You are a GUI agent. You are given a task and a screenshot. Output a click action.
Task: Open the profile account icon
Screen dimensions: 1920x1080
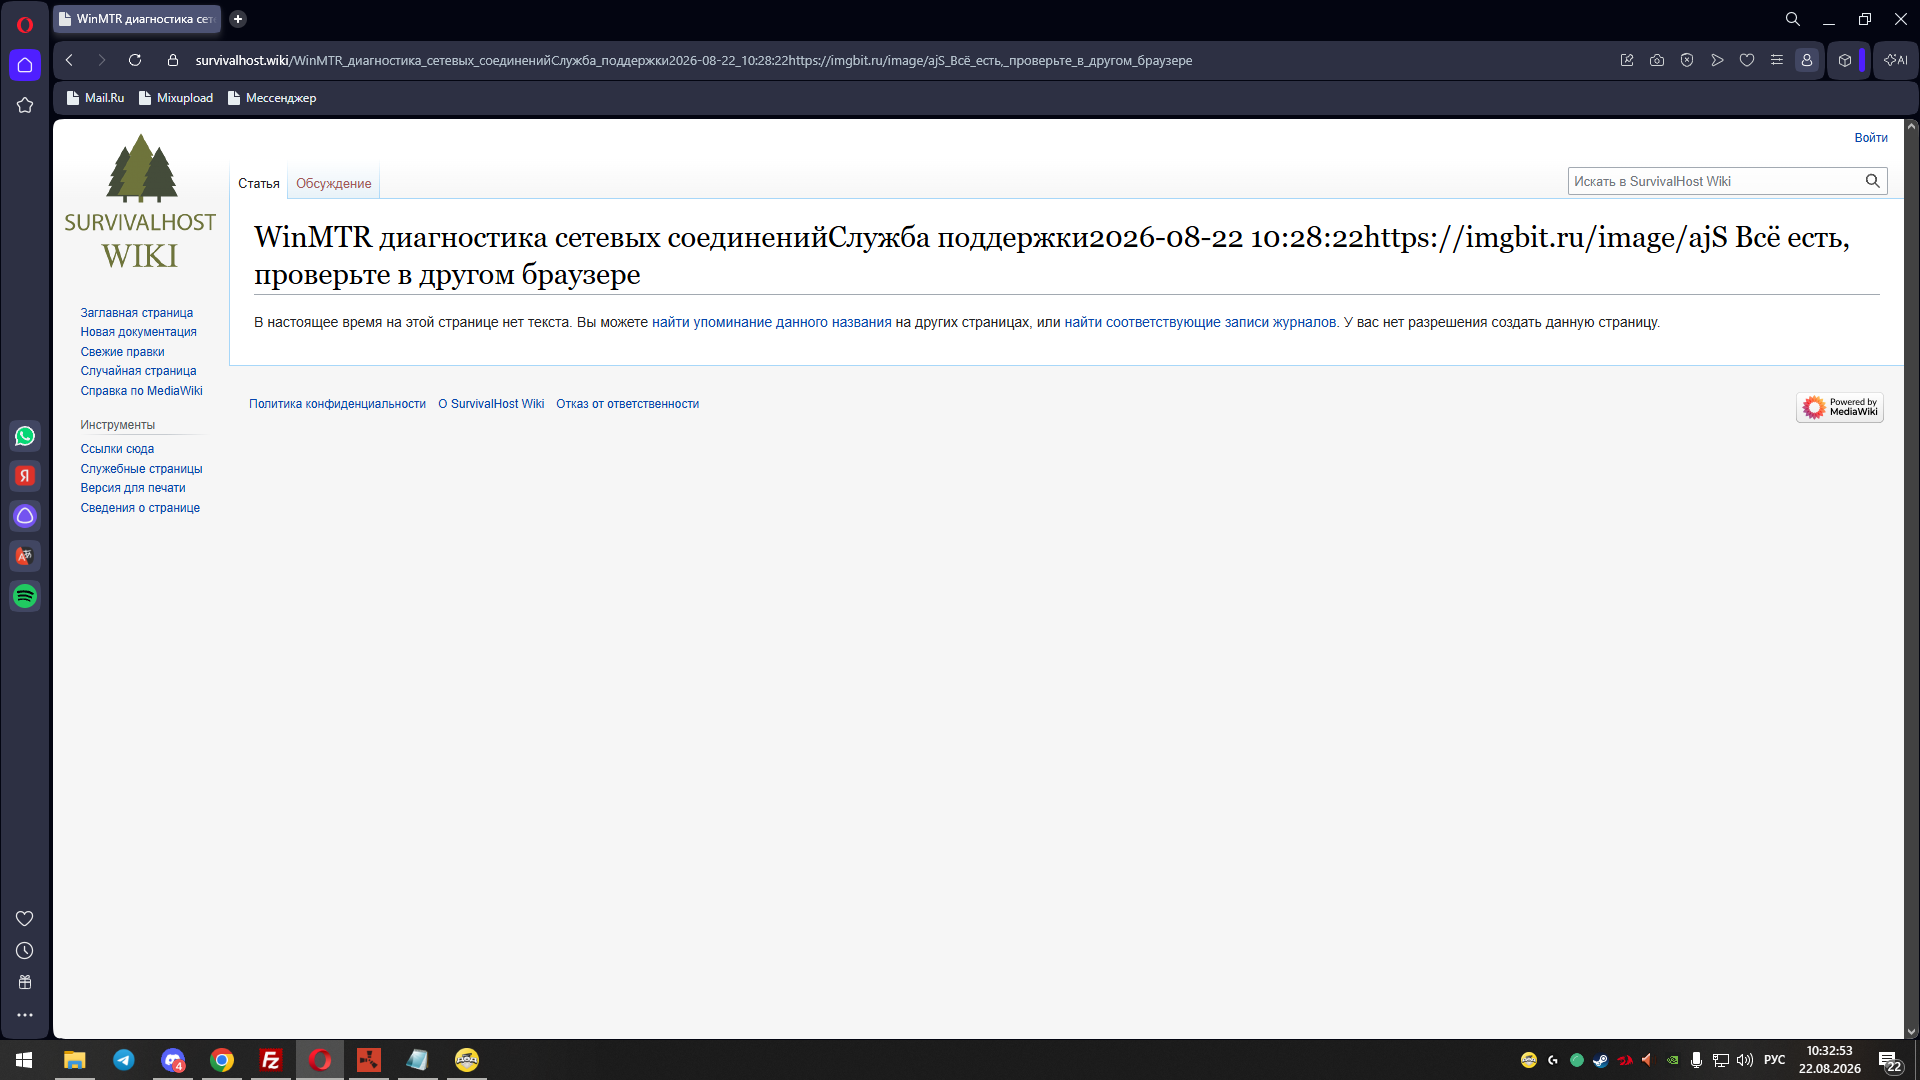(x=1807, y=60)
